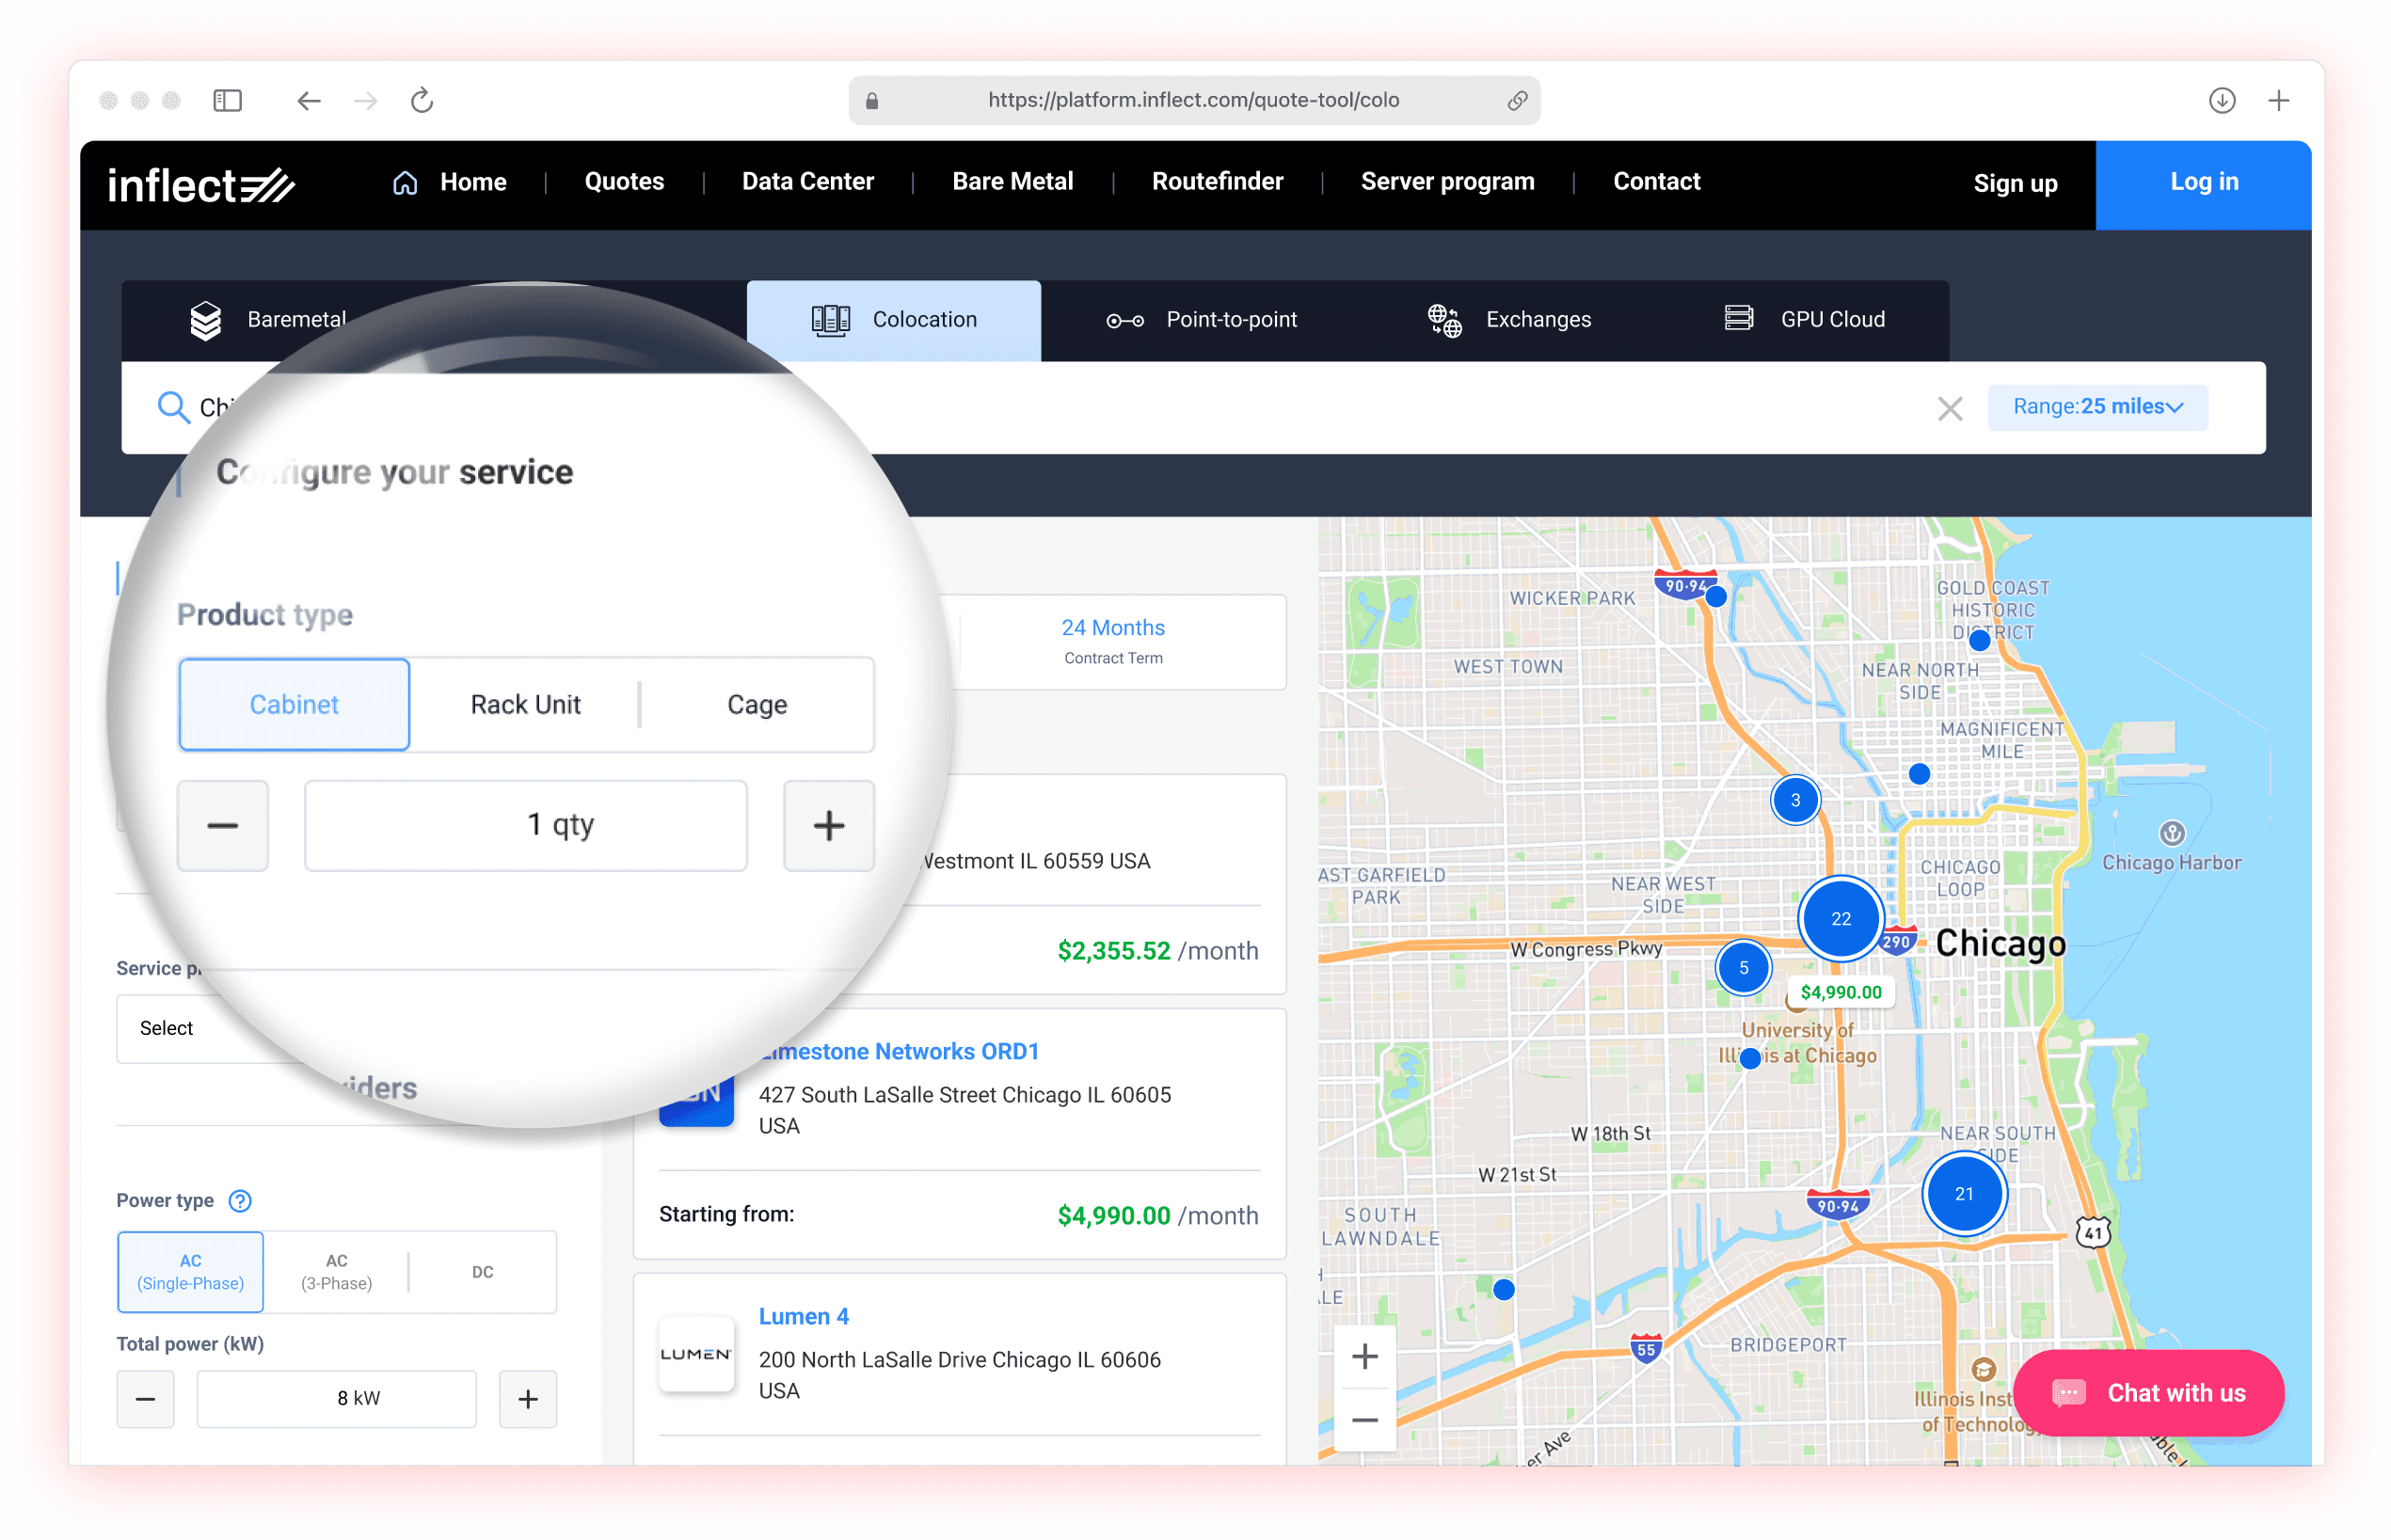
Task: Click the 8 kW total power field
Action: [337, 1398]
